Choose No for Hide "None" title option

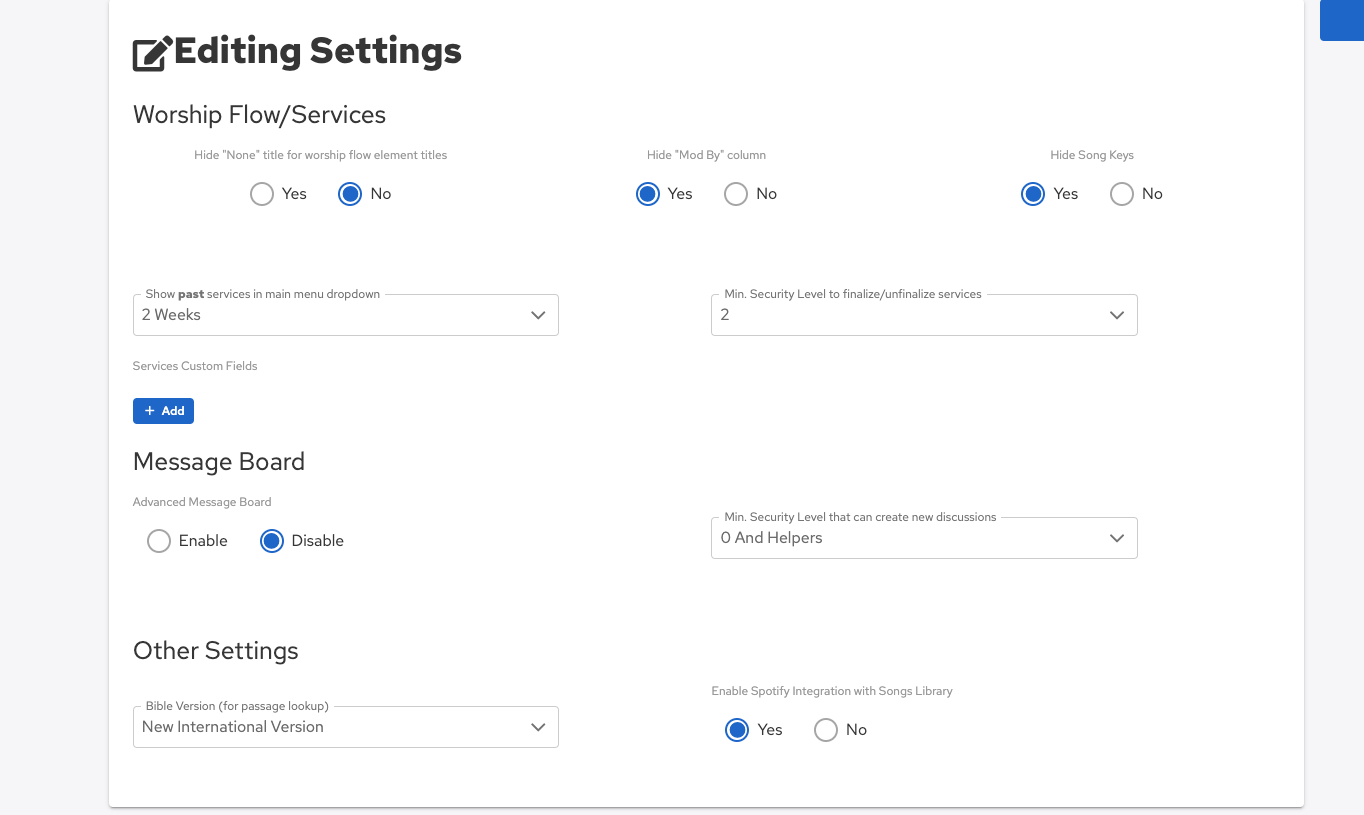(x=350, y=194)
